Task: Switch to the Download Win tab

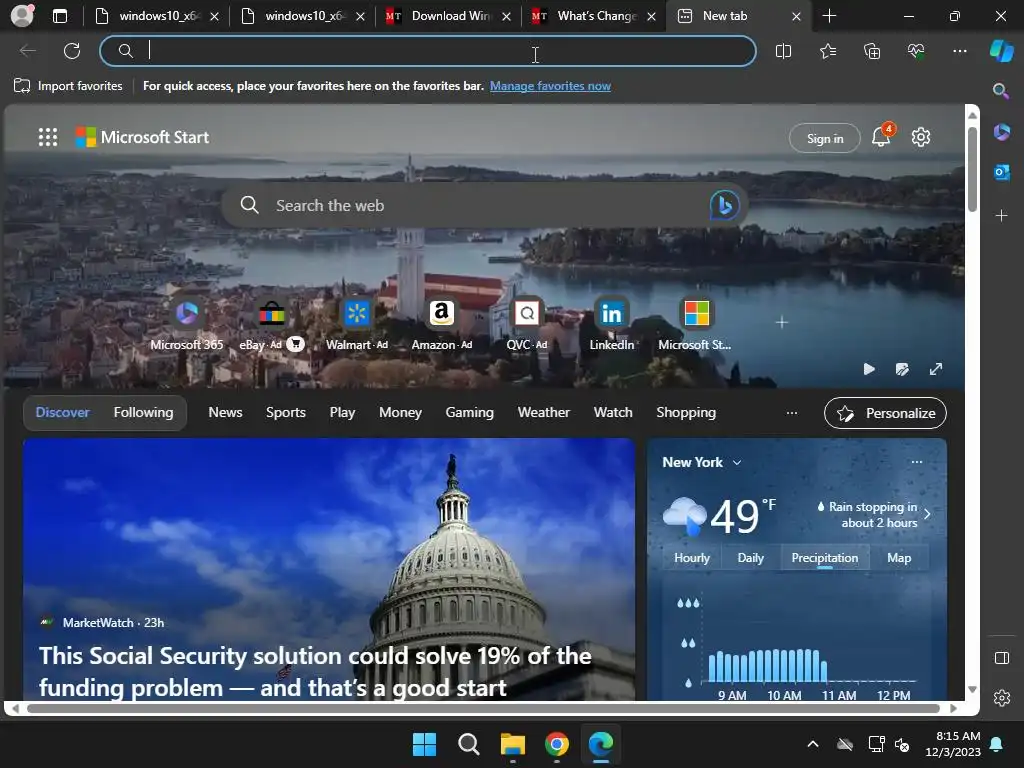Action: [449, 16]
